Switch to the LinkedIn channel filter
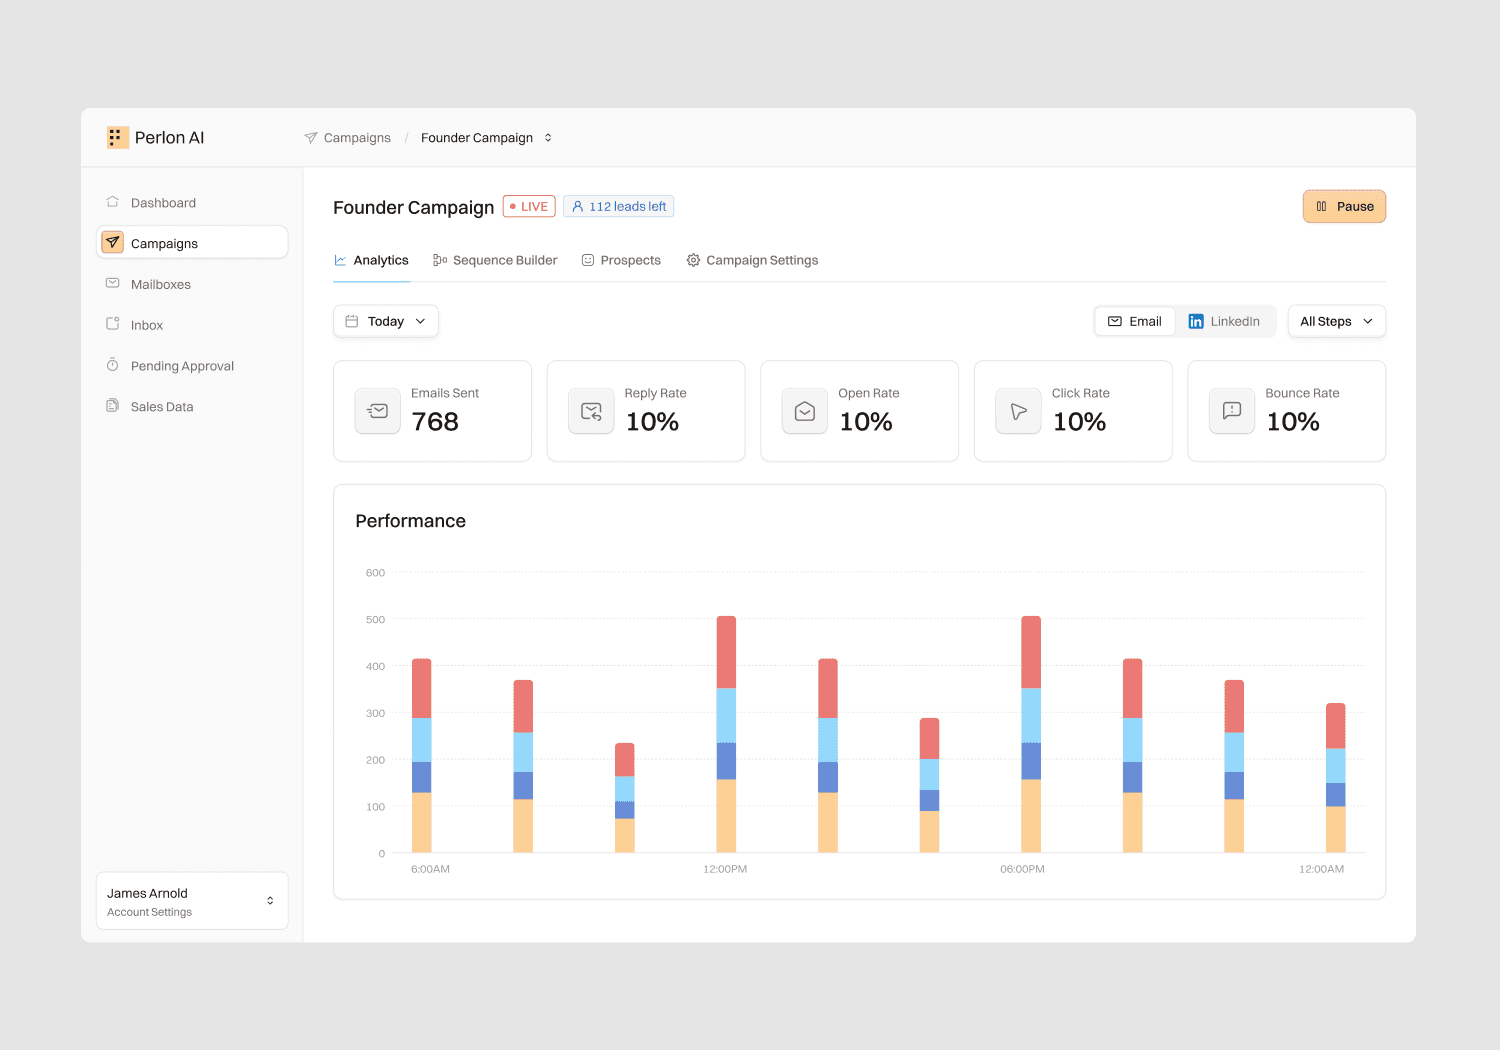1500x1050 pixels. coord(1226,320)
